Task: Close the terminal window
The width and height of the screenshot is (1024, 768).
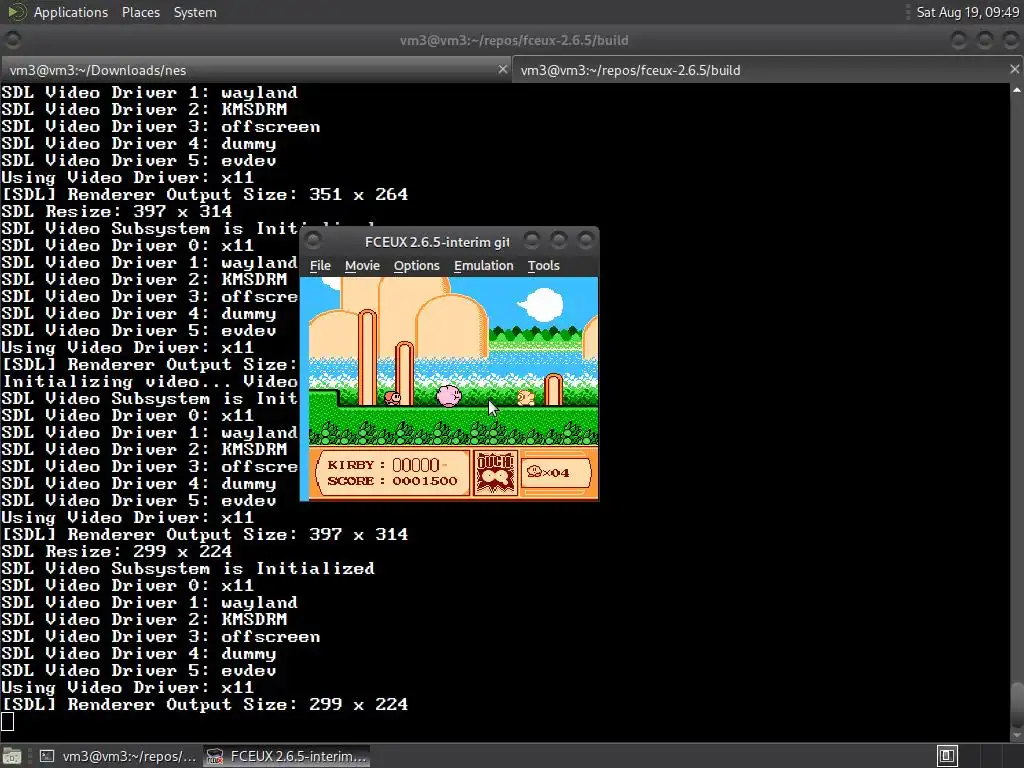Action: pyautogui.click(x=1010, y=40)
